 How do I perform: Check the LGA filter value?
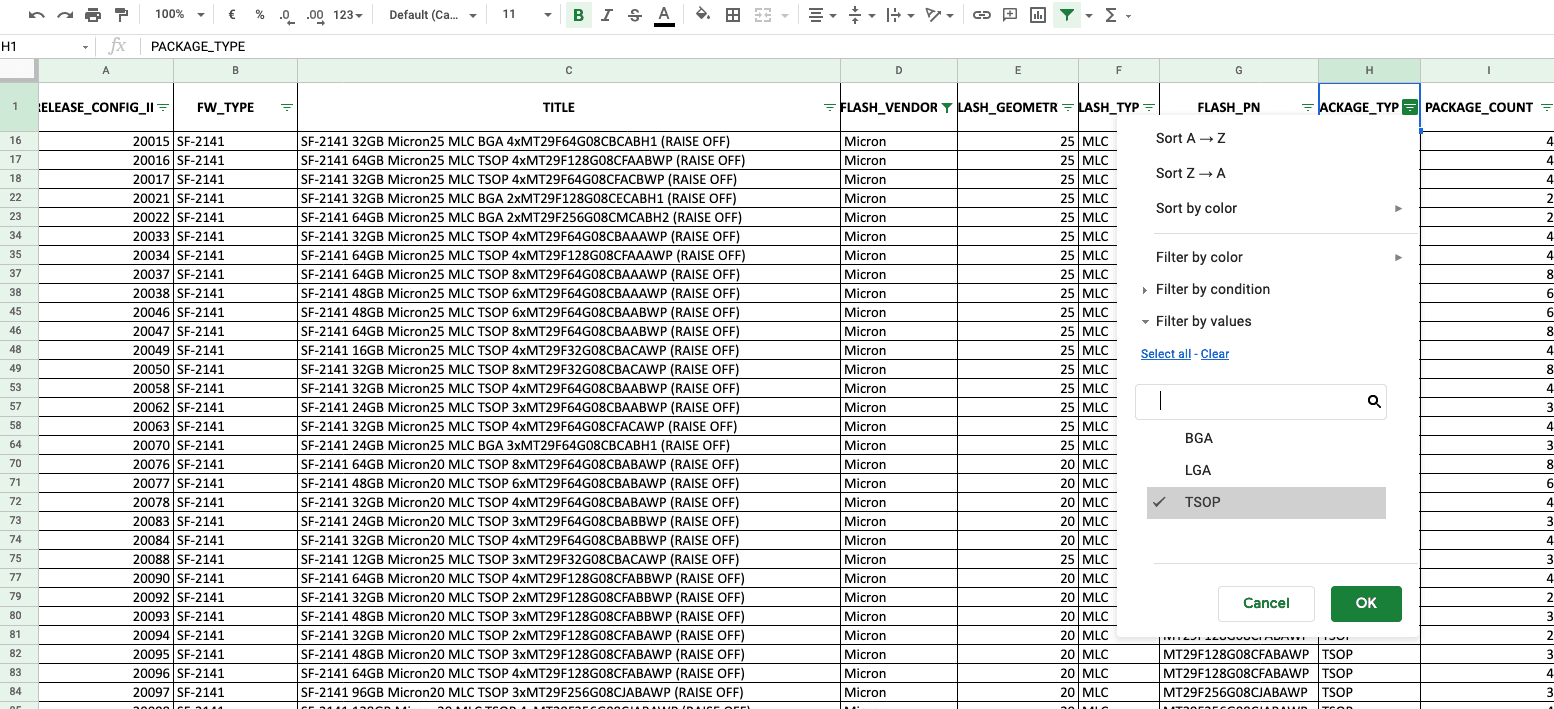(1197, 470)
